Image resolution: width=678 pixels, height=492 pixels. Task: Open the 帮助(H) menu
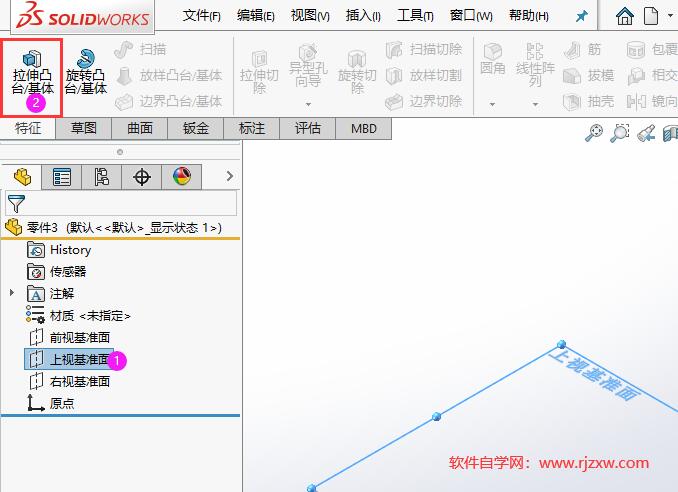tap(529, 16)
